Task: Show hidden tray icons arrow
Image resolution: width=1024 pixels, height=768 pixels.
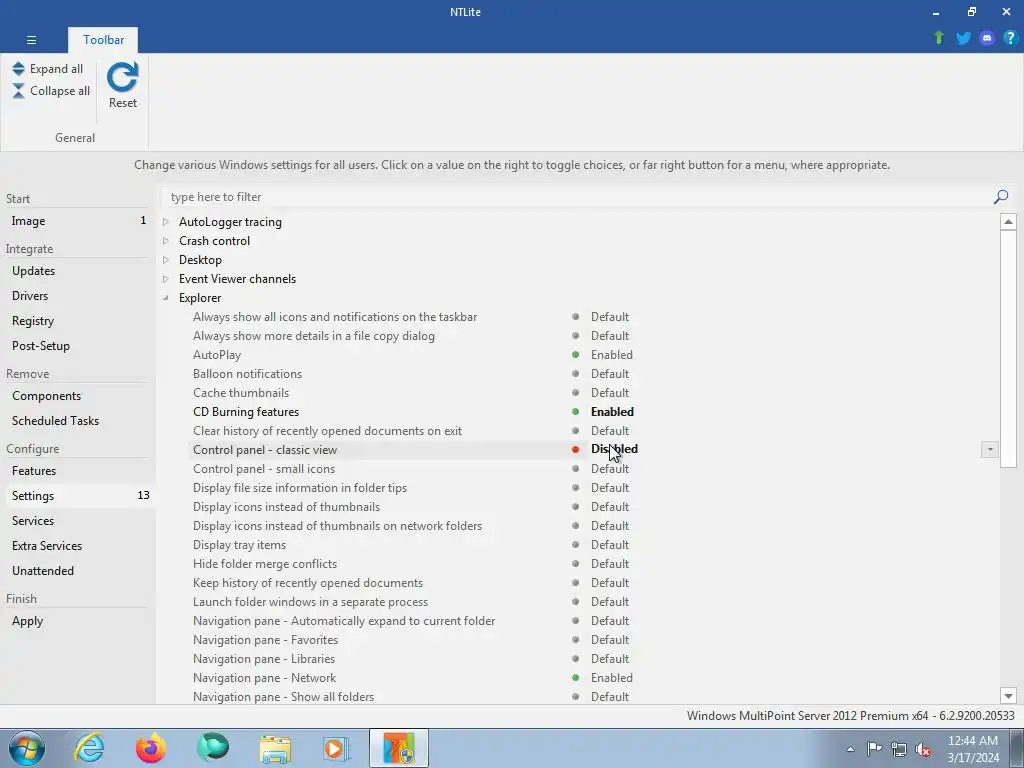Action: point(850,749)
